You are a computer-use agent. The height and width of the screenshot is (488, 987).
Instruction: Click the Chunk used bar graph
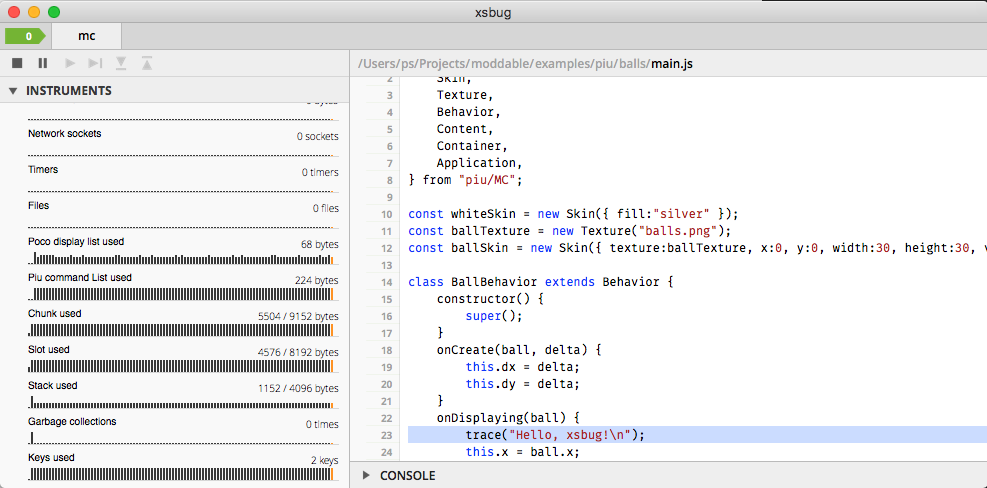coord(183,331)
